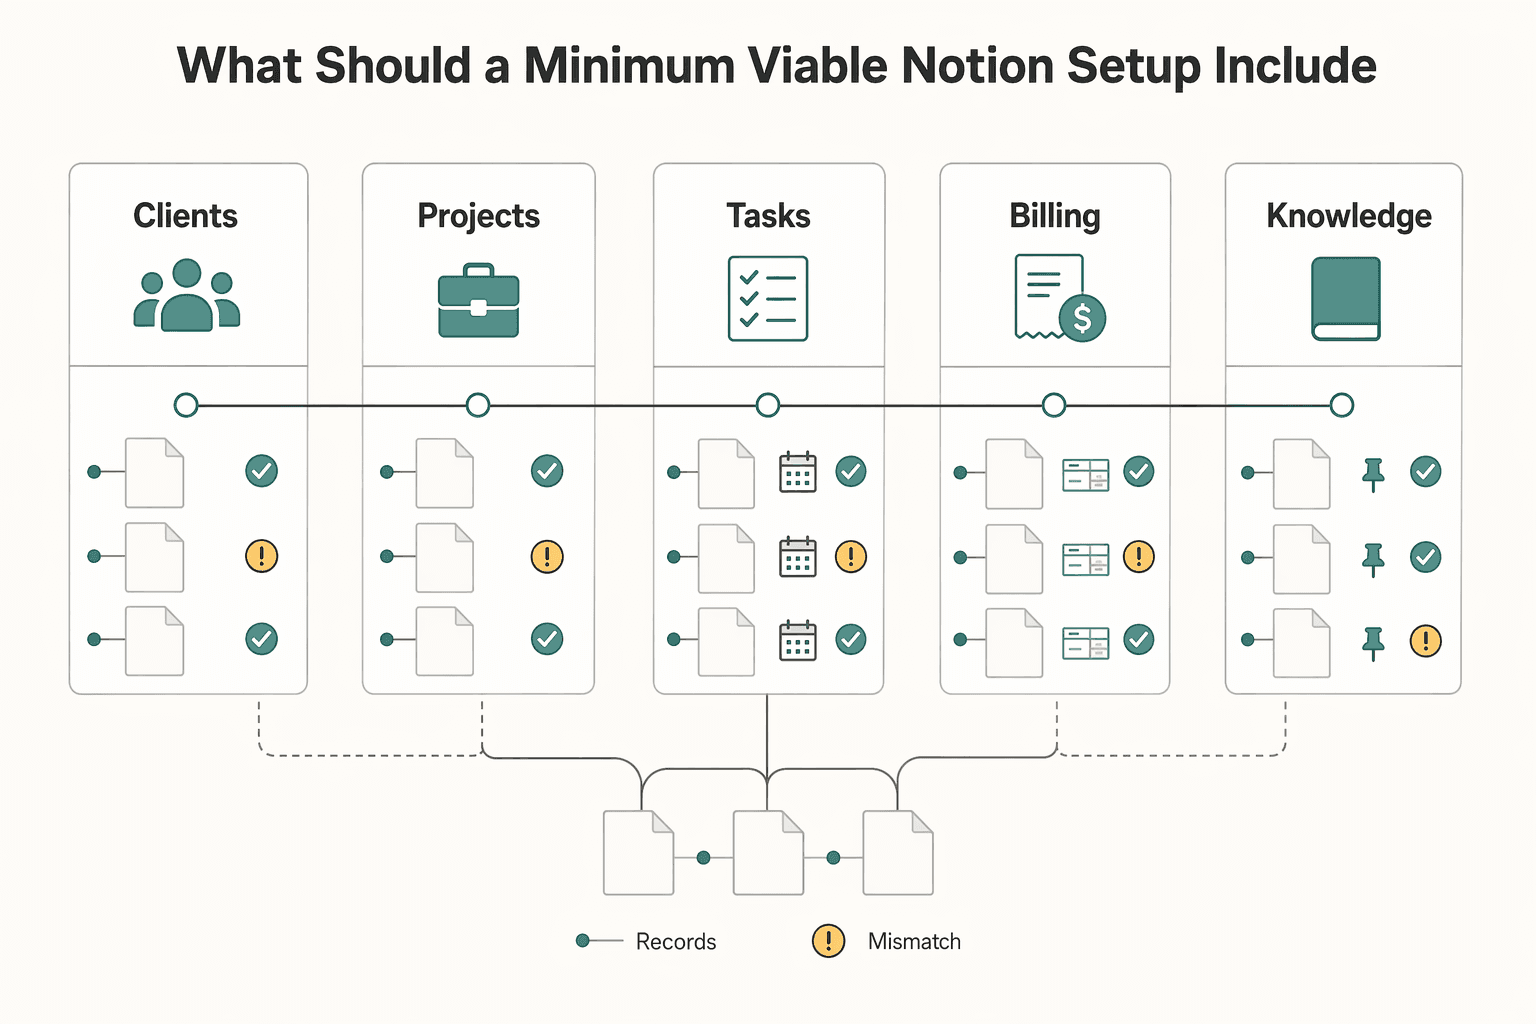Click the timeline node under Billing

(1054, 405)
